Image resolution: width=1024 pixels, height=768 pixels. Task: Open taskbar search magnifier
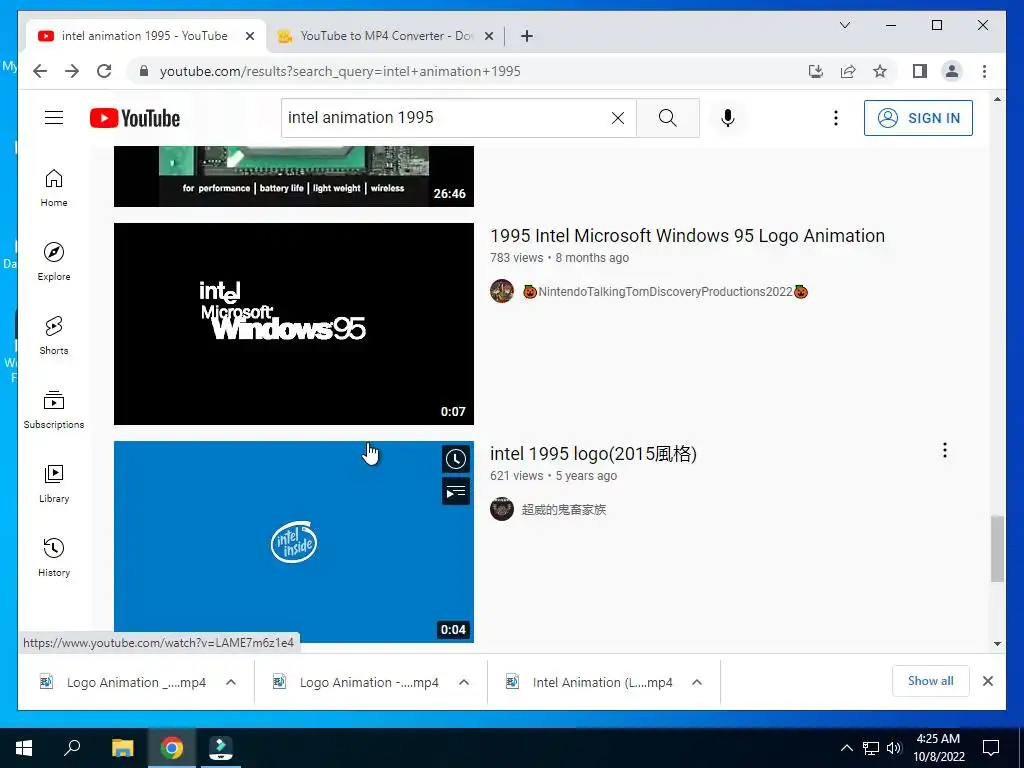pos(72,748)
